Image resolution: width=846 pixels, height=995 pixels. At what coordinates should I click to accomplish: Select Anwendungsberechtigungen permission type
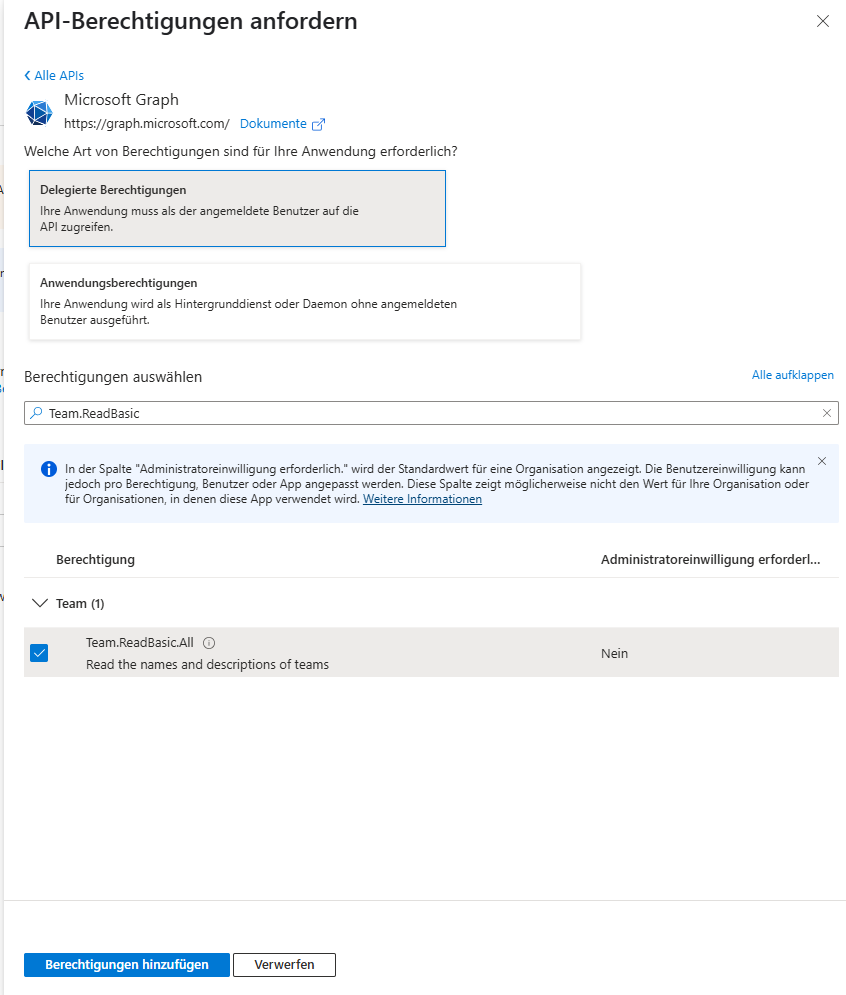click(305, 301)
